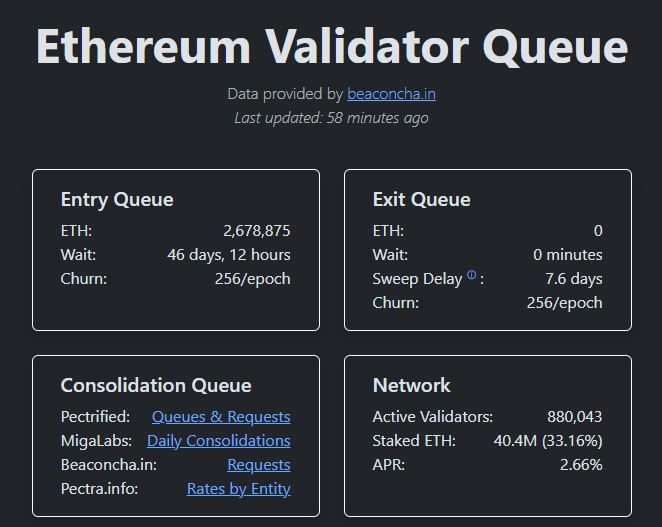Click the Entry Queue card title
The image size is (662, 527).
117,199
